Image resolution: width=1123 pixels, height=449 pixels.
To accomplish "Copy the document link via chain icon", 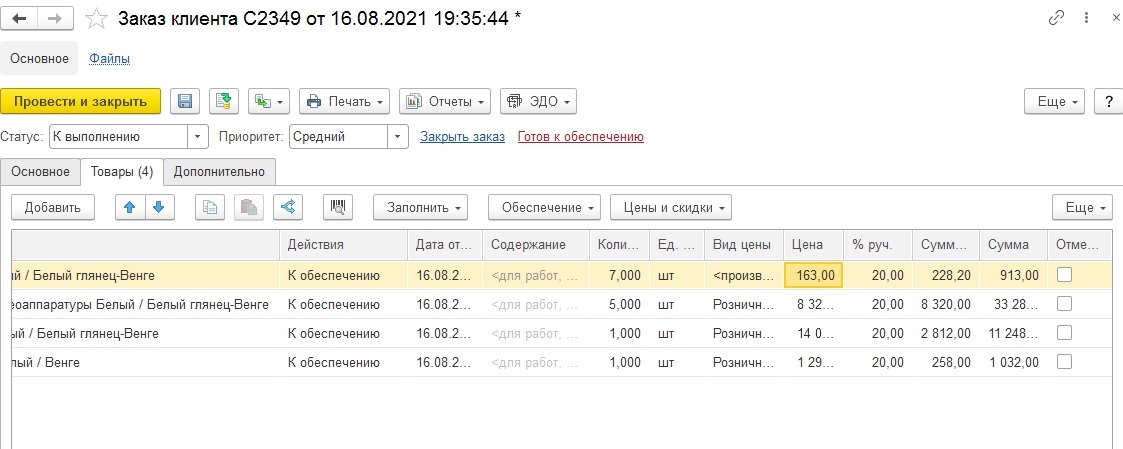I will pyautogui.click(x=1056, y=18).
